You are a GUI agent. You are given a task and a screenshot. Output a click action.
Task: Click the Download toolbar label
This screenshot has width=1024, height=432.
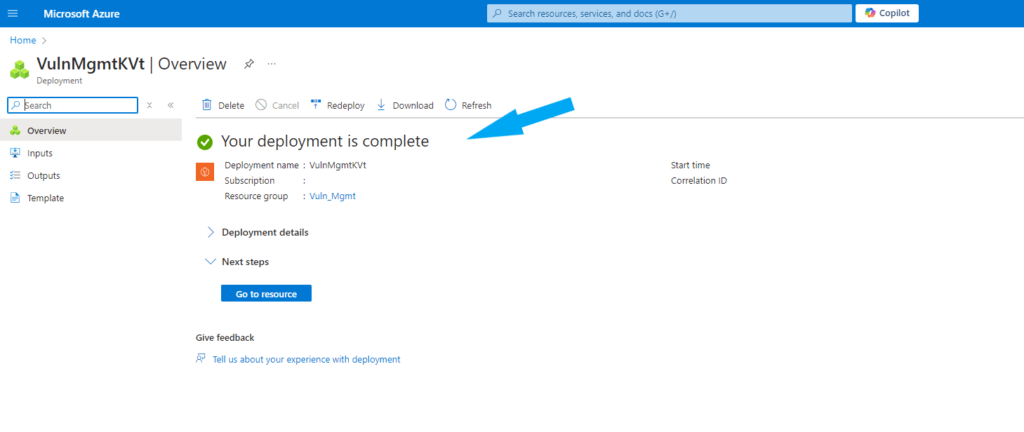(x=413, y=106)
